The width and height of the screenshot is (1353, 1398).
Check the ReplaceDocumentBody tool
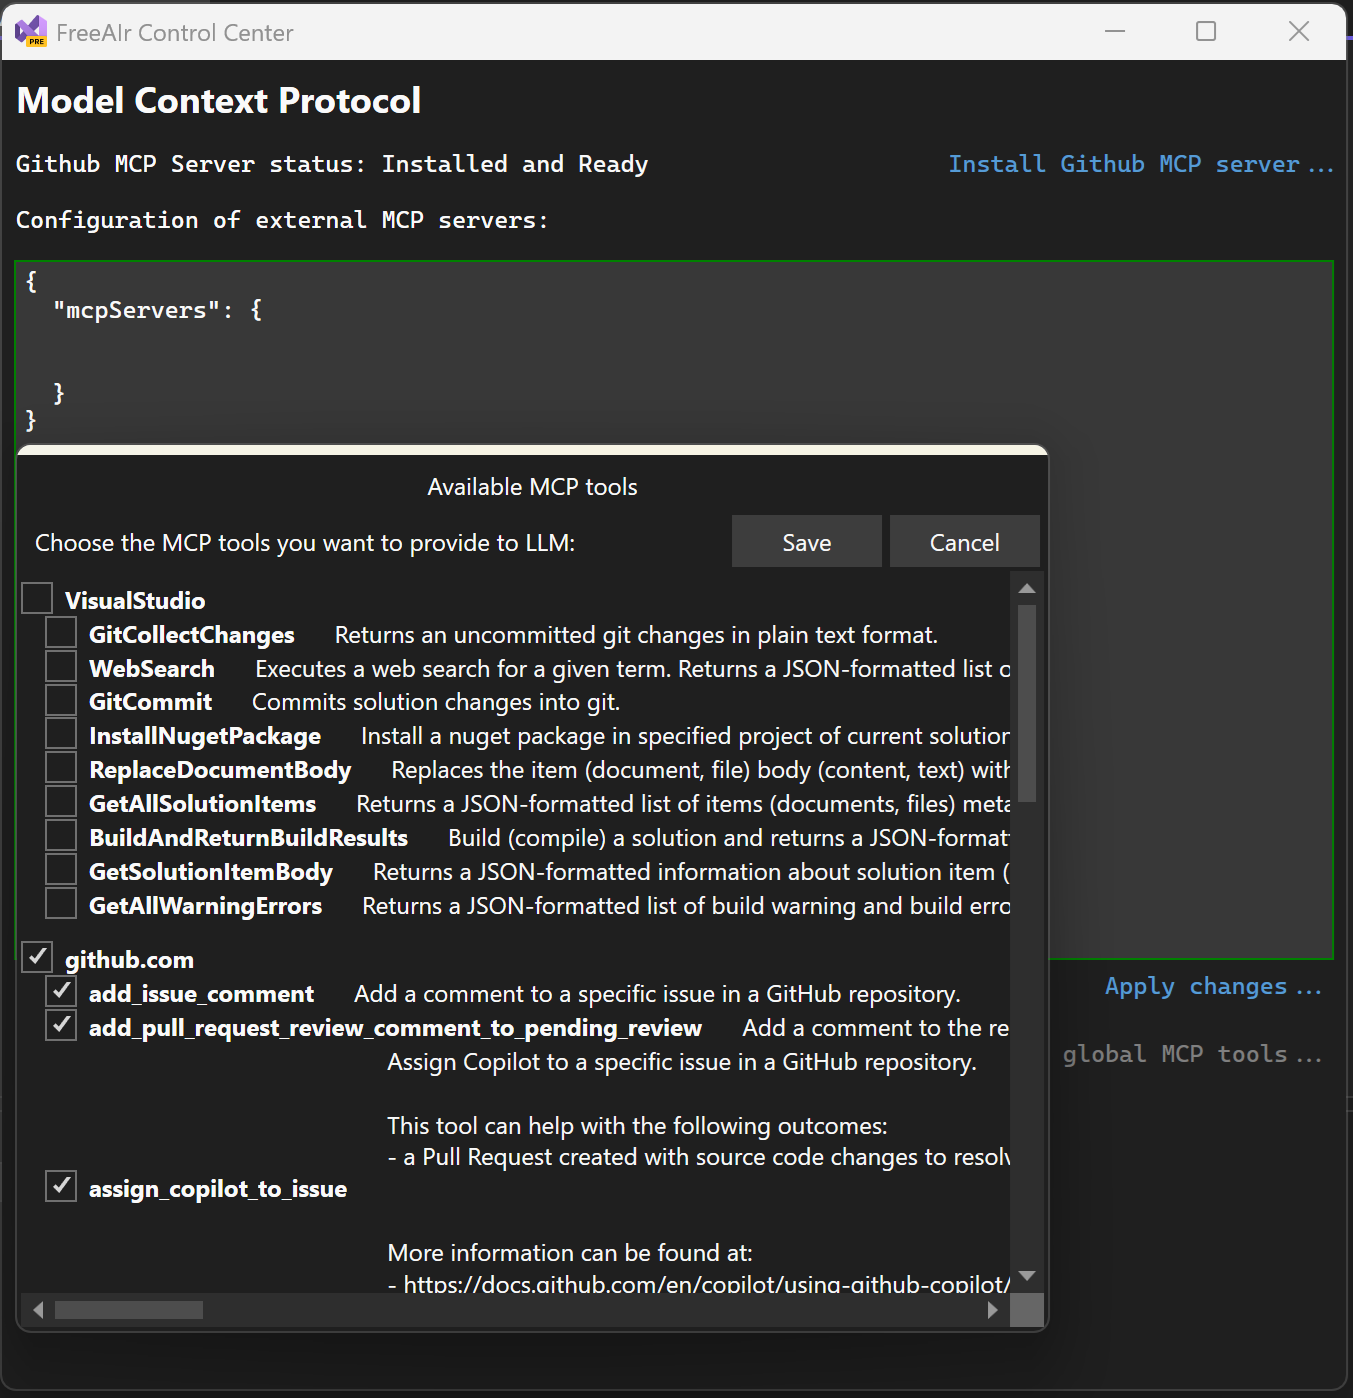[60, 767]
